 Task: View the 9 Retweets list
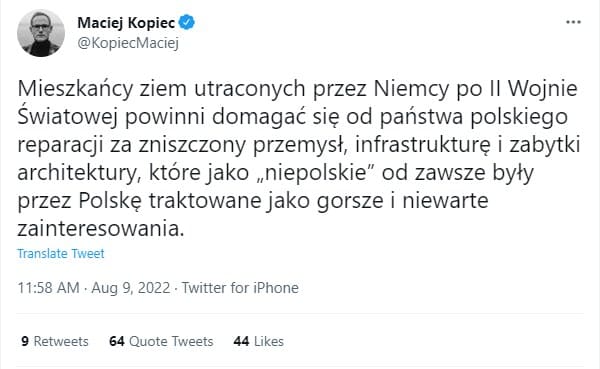click(x=55, y=341)
